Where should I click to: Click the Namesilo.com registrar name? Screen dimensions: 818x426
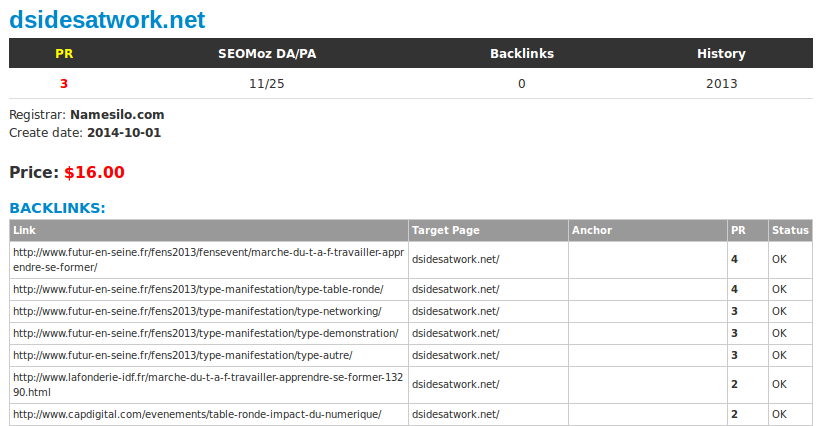tap(117, 115)
